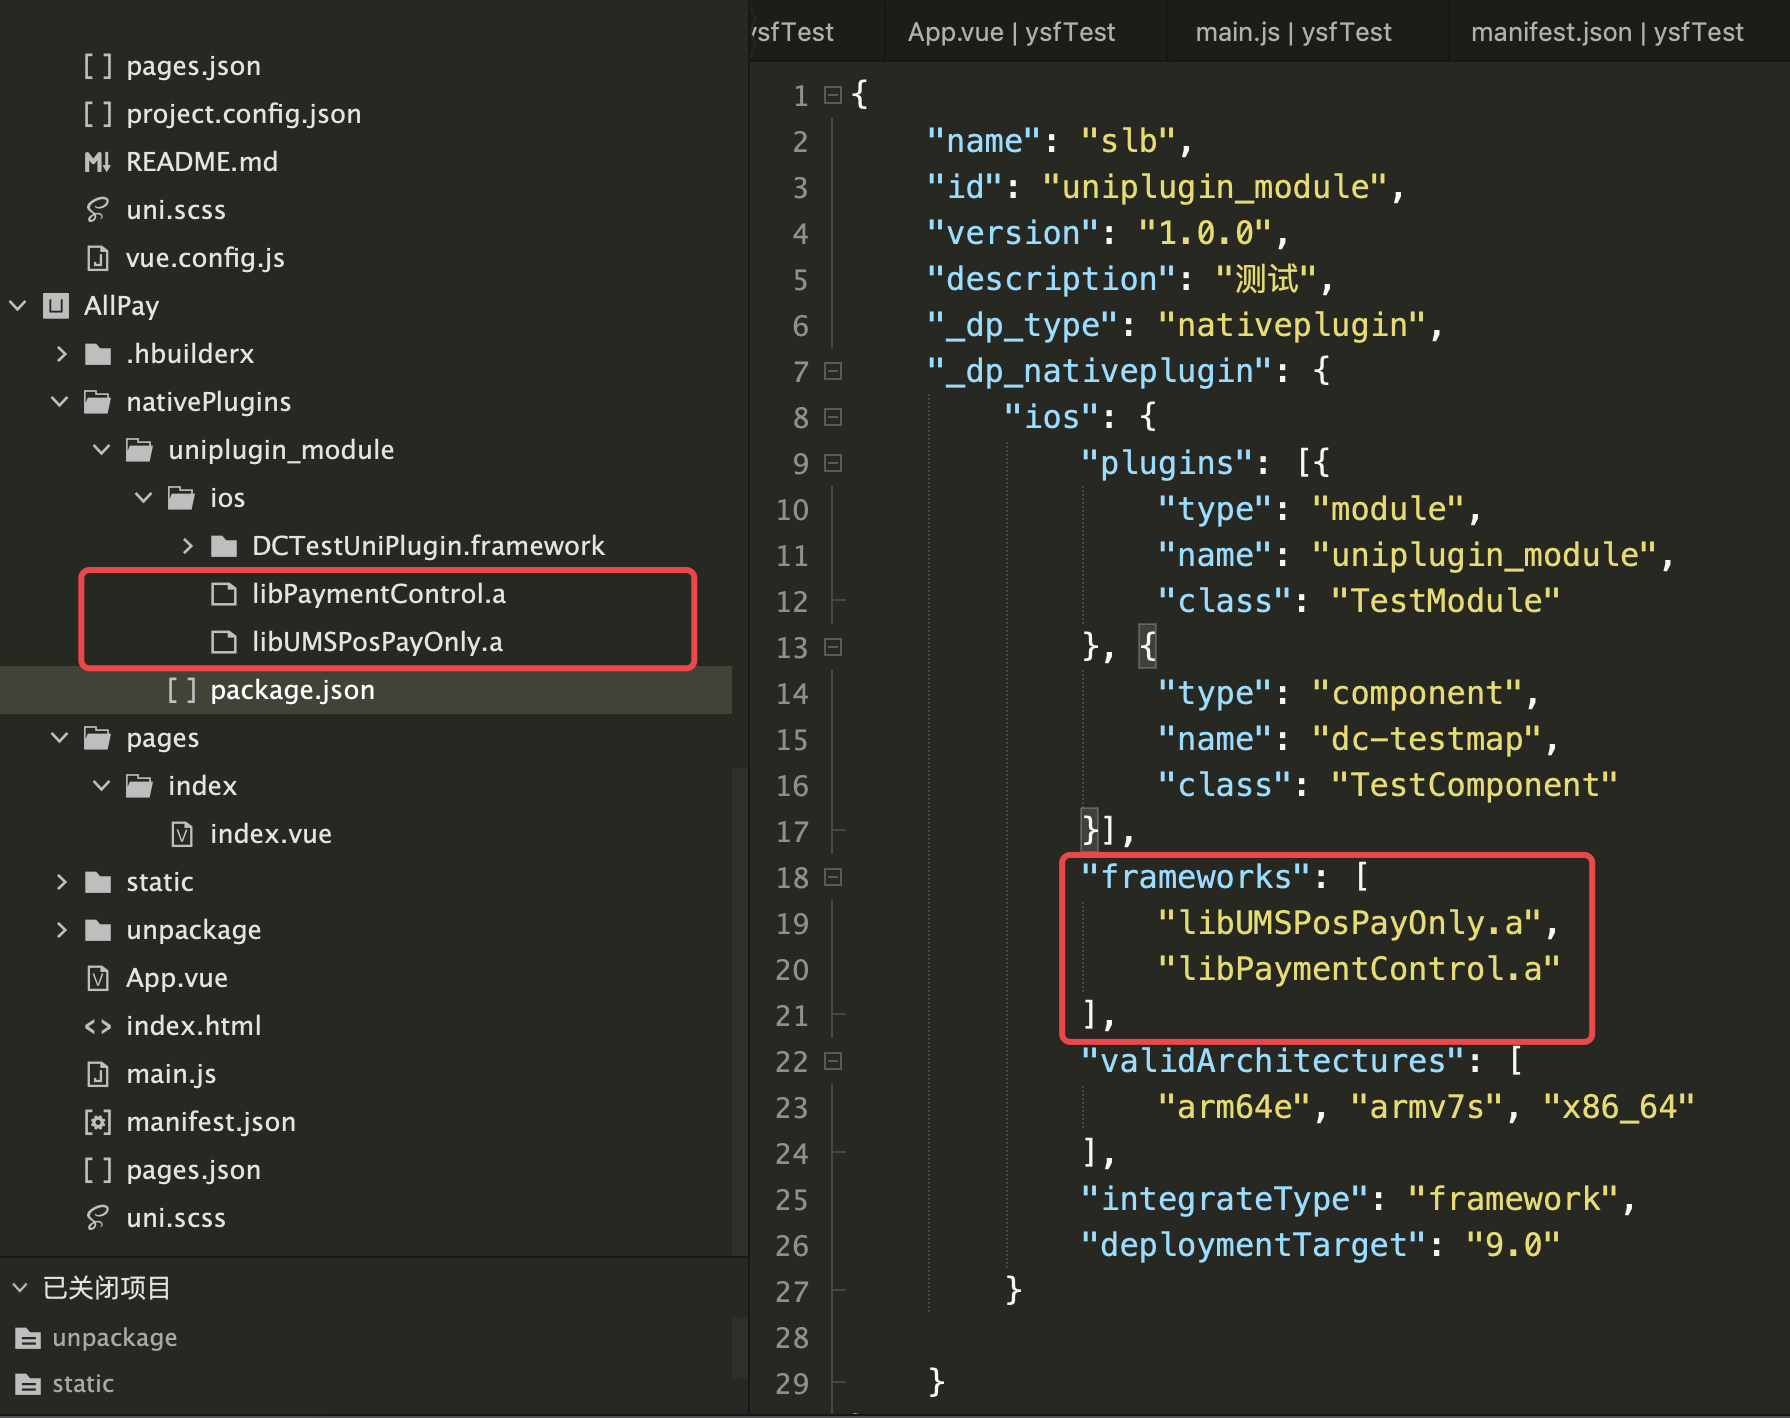The height and width of the screenshot is (1418, 1790).
Task: Click the settings icon beside manifest.json
Action: click(x=98, y=1122)
